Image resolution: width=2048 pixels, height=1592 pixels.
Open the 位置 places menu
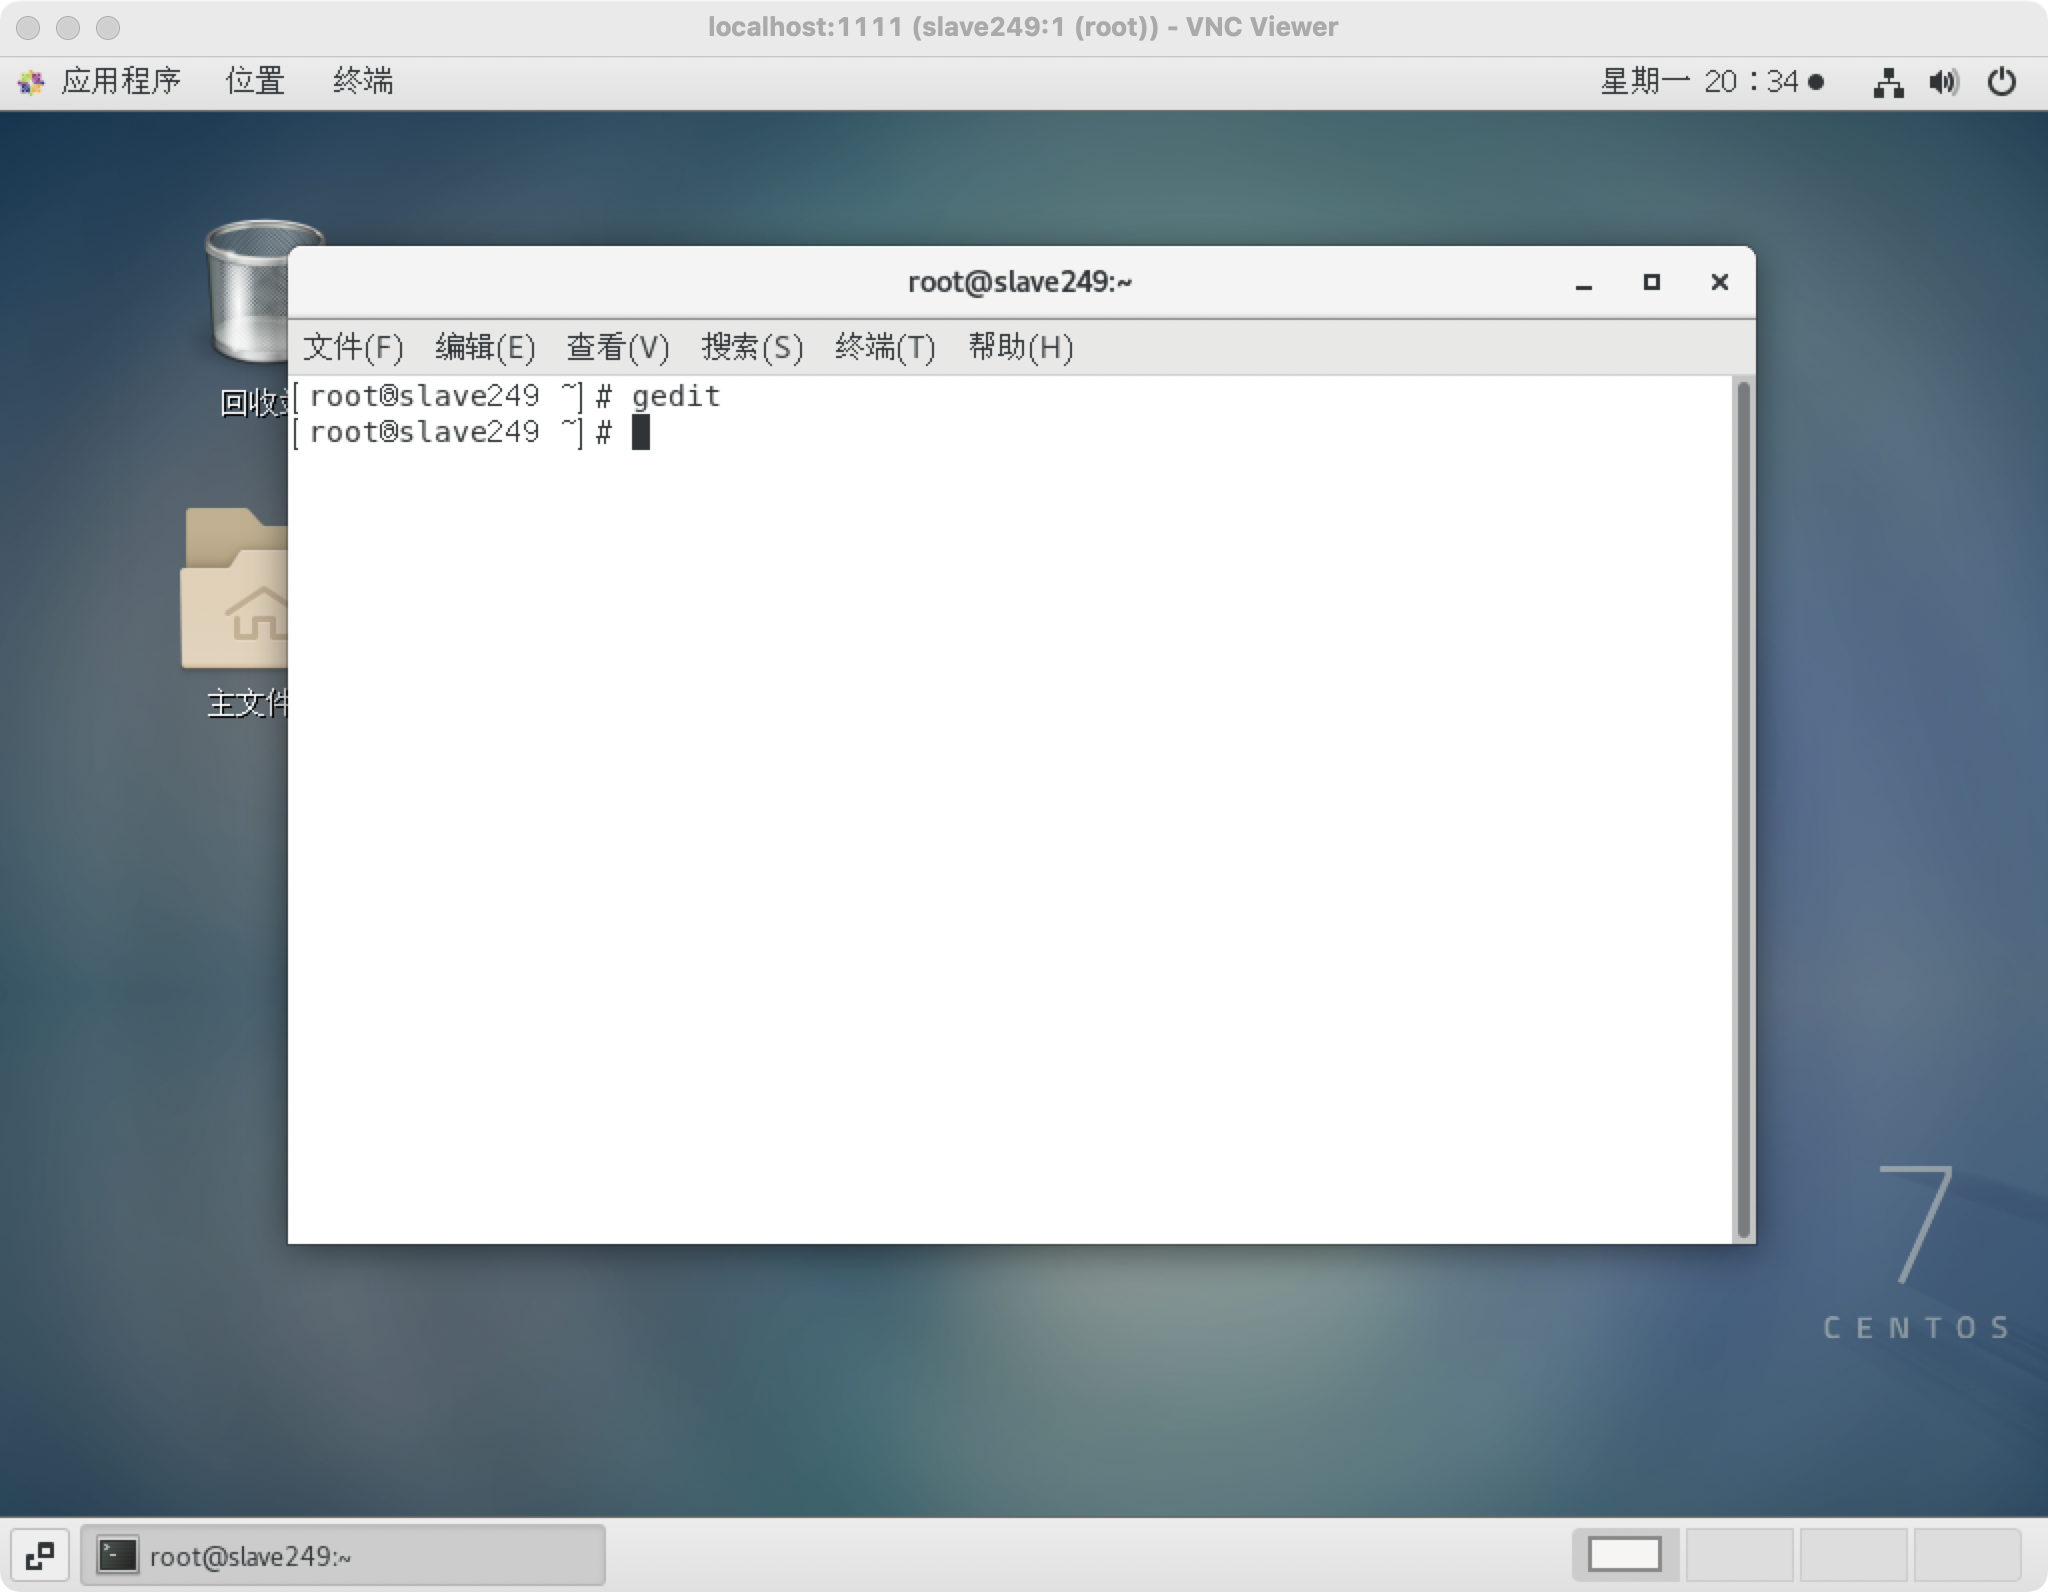(x=255, y=81)
